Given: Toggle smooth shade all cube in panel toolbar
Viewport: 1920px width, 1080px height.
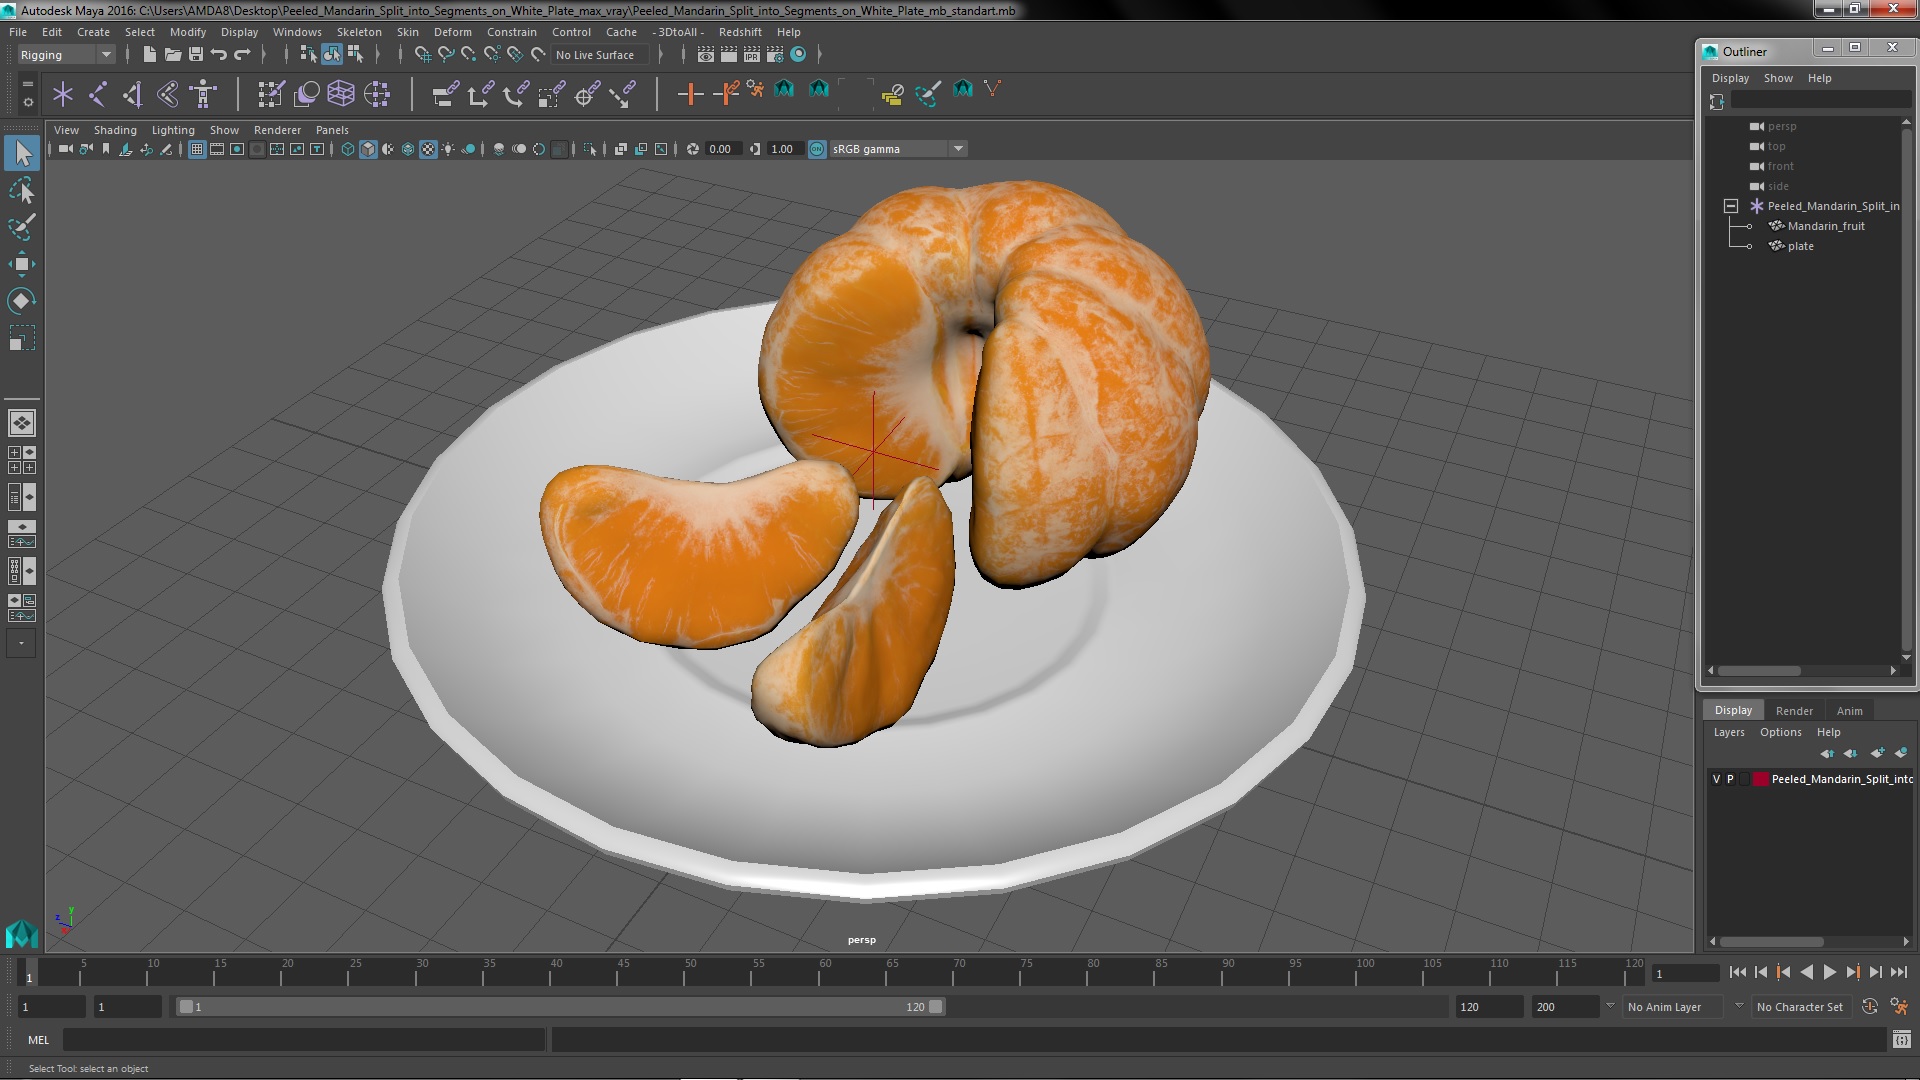Looking at the screenshot, I should click(x=368, y=149).
